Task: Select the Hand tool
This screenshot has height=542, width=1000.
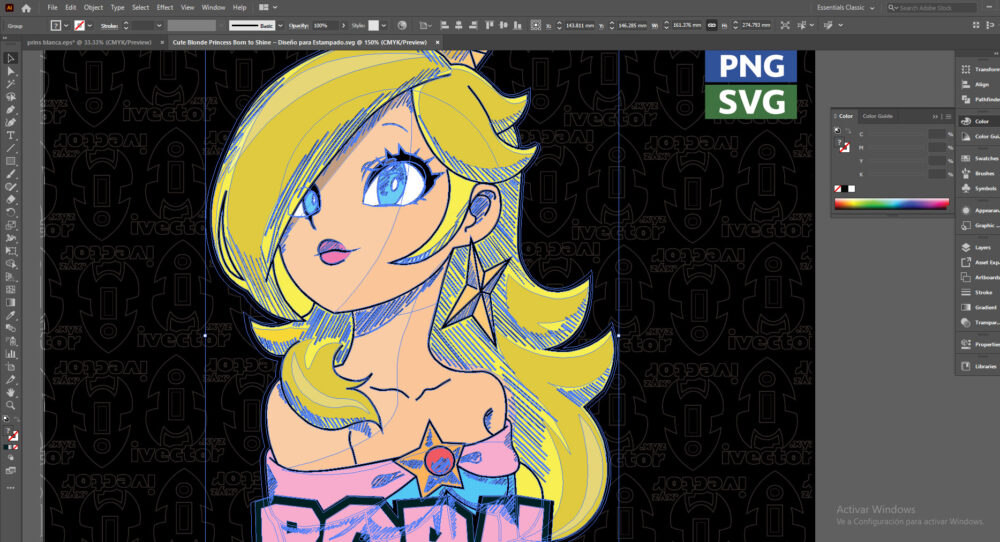Action: click(x=10, y=392)
